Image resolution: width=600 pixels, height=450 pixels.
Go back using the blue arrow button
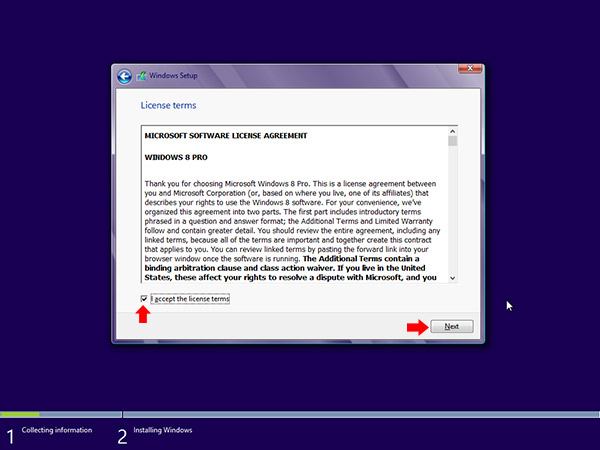(x=124, y=76)
